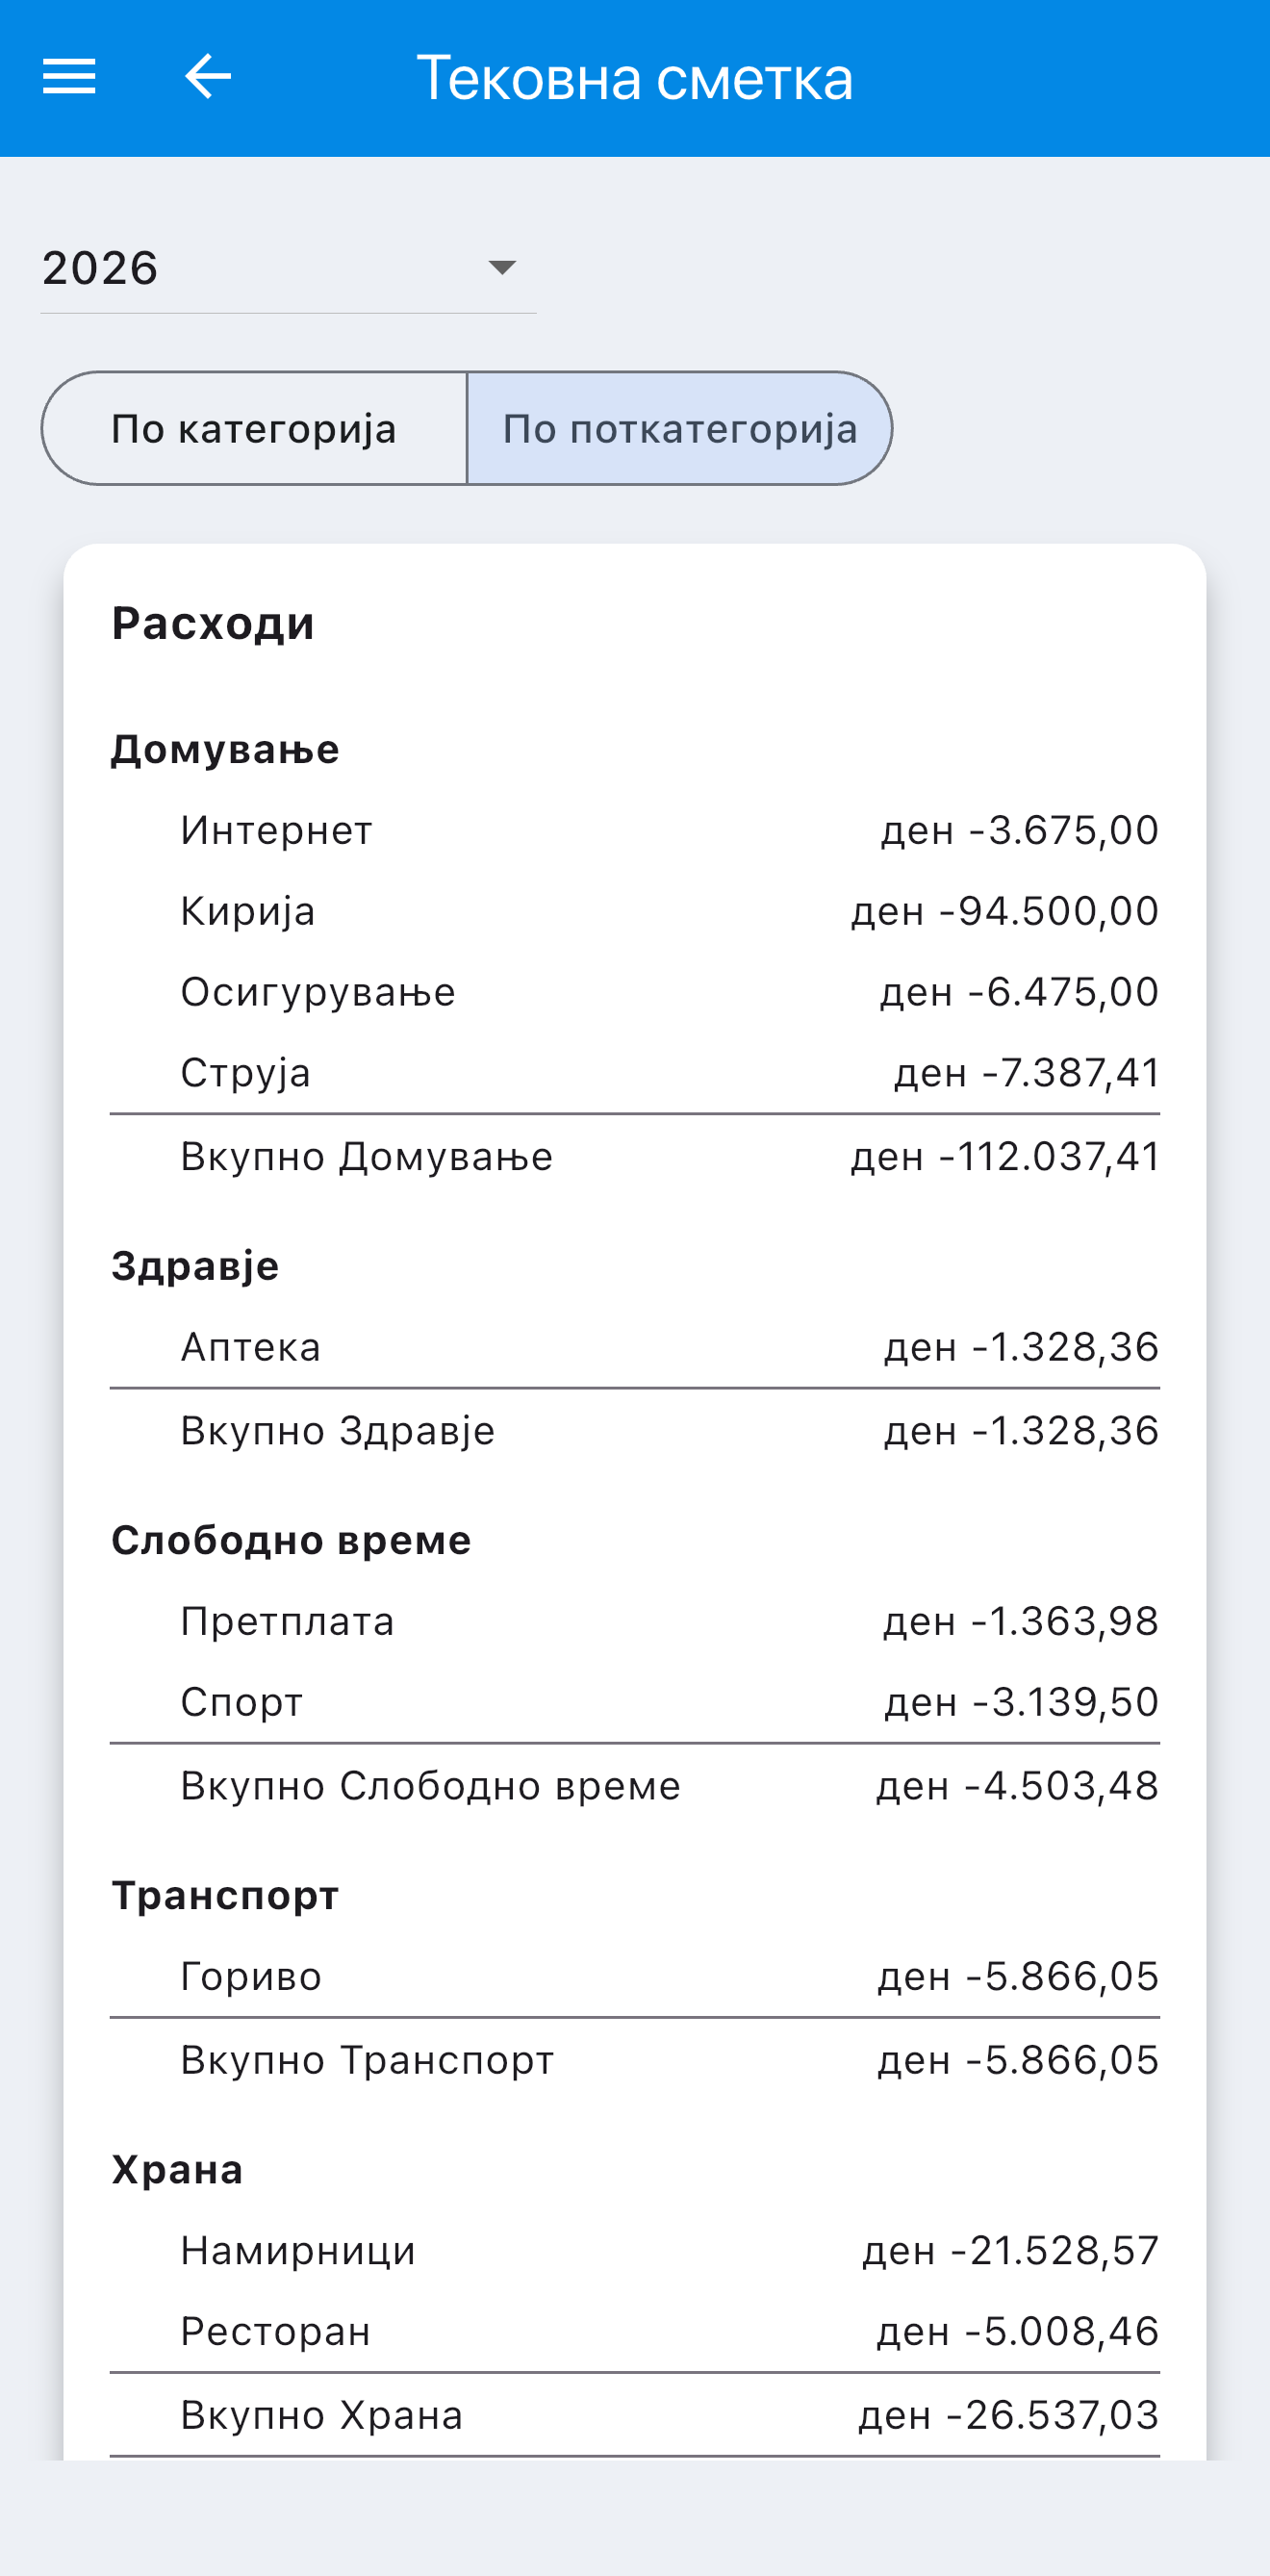
Task: Tap the Претплата subcategory entry
Action: click(x=635, y=1621)
